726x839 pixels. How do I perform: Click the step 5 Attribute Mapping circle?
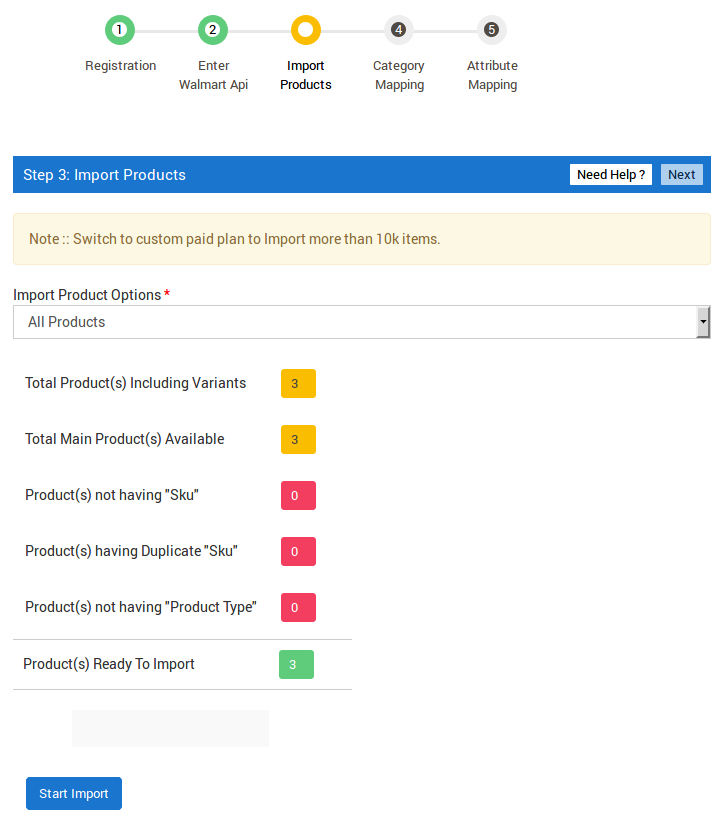tap(492, 30)
